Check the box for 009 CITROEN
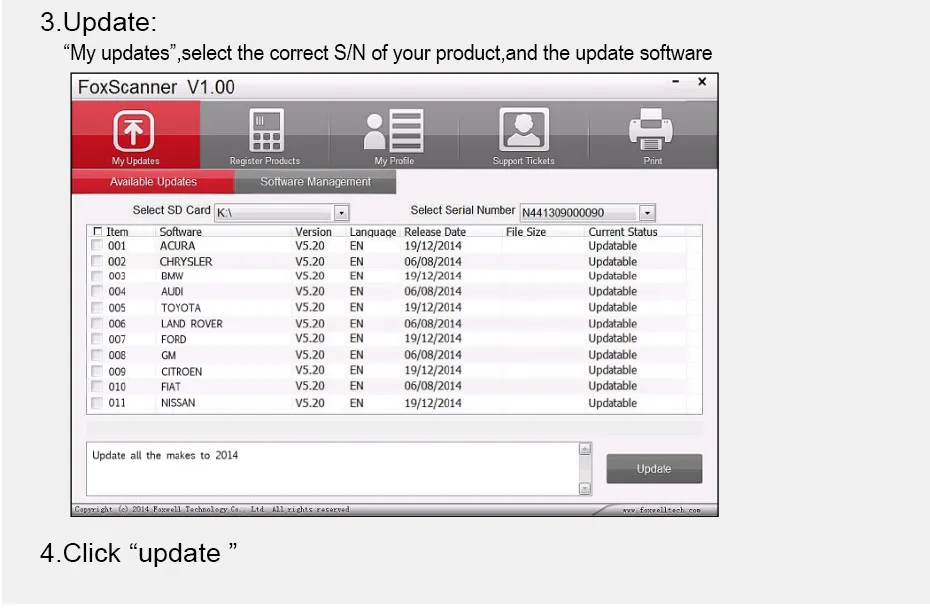930x612 pixels. pos(96,371)
